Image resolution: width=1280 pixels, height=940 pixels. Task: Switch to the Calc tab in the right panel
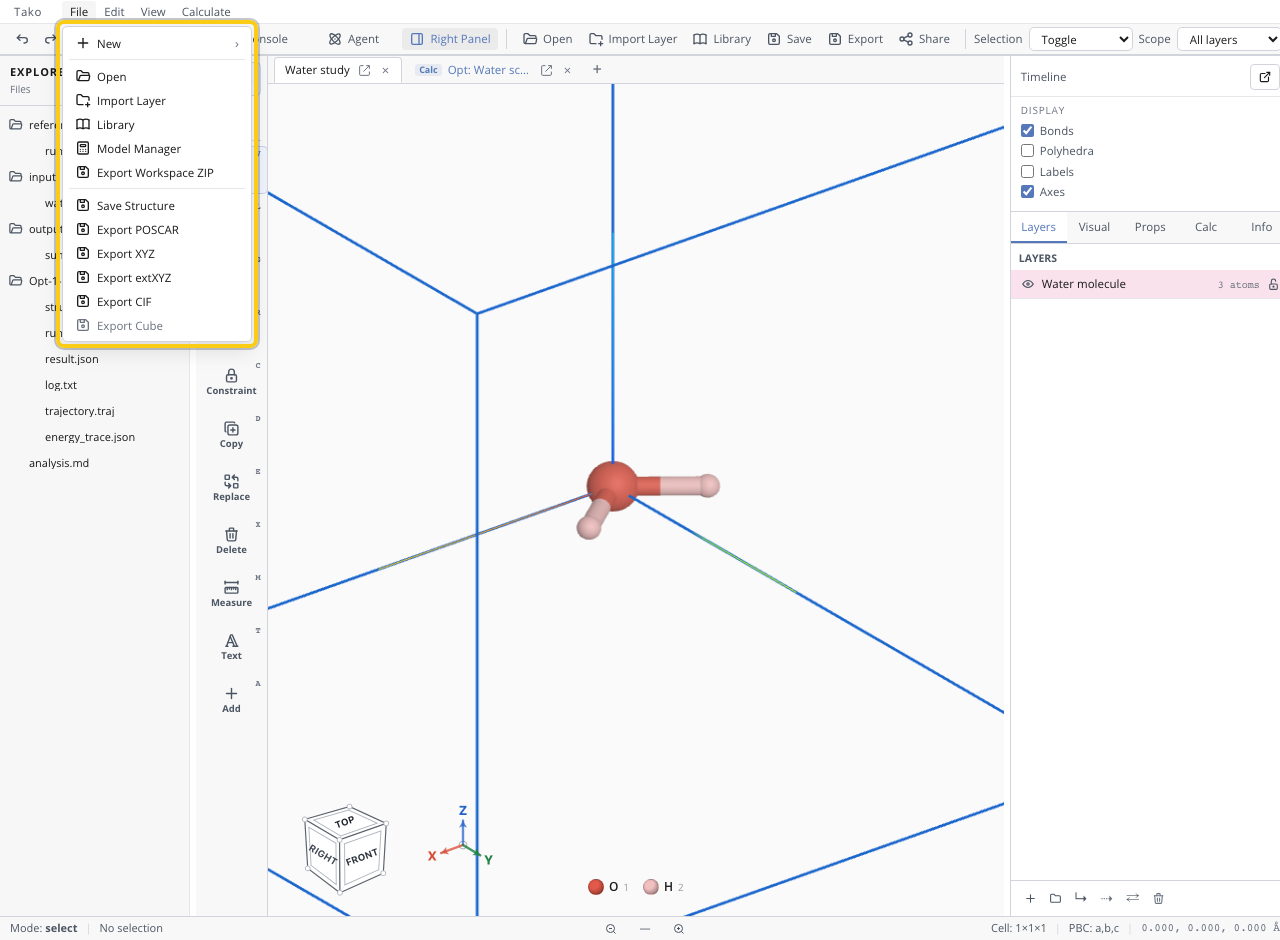tap(1206, 227)
